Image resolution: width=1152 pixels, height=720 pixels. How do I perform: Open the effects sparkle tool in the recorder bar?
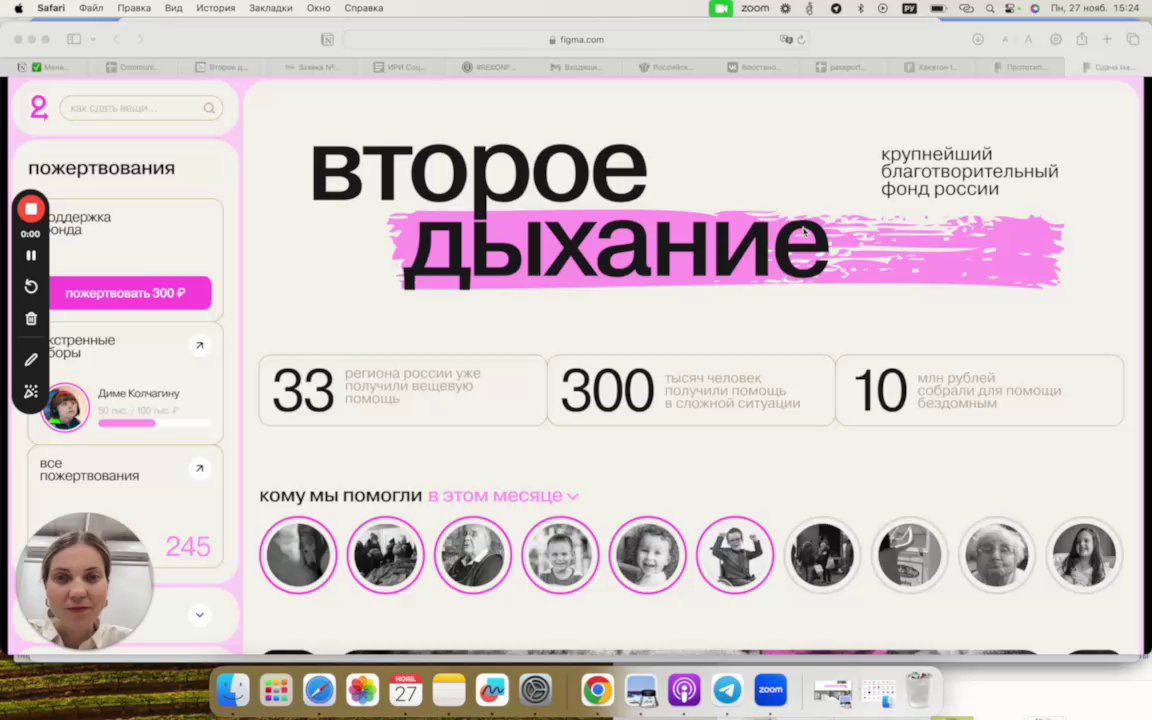point(31,392)
